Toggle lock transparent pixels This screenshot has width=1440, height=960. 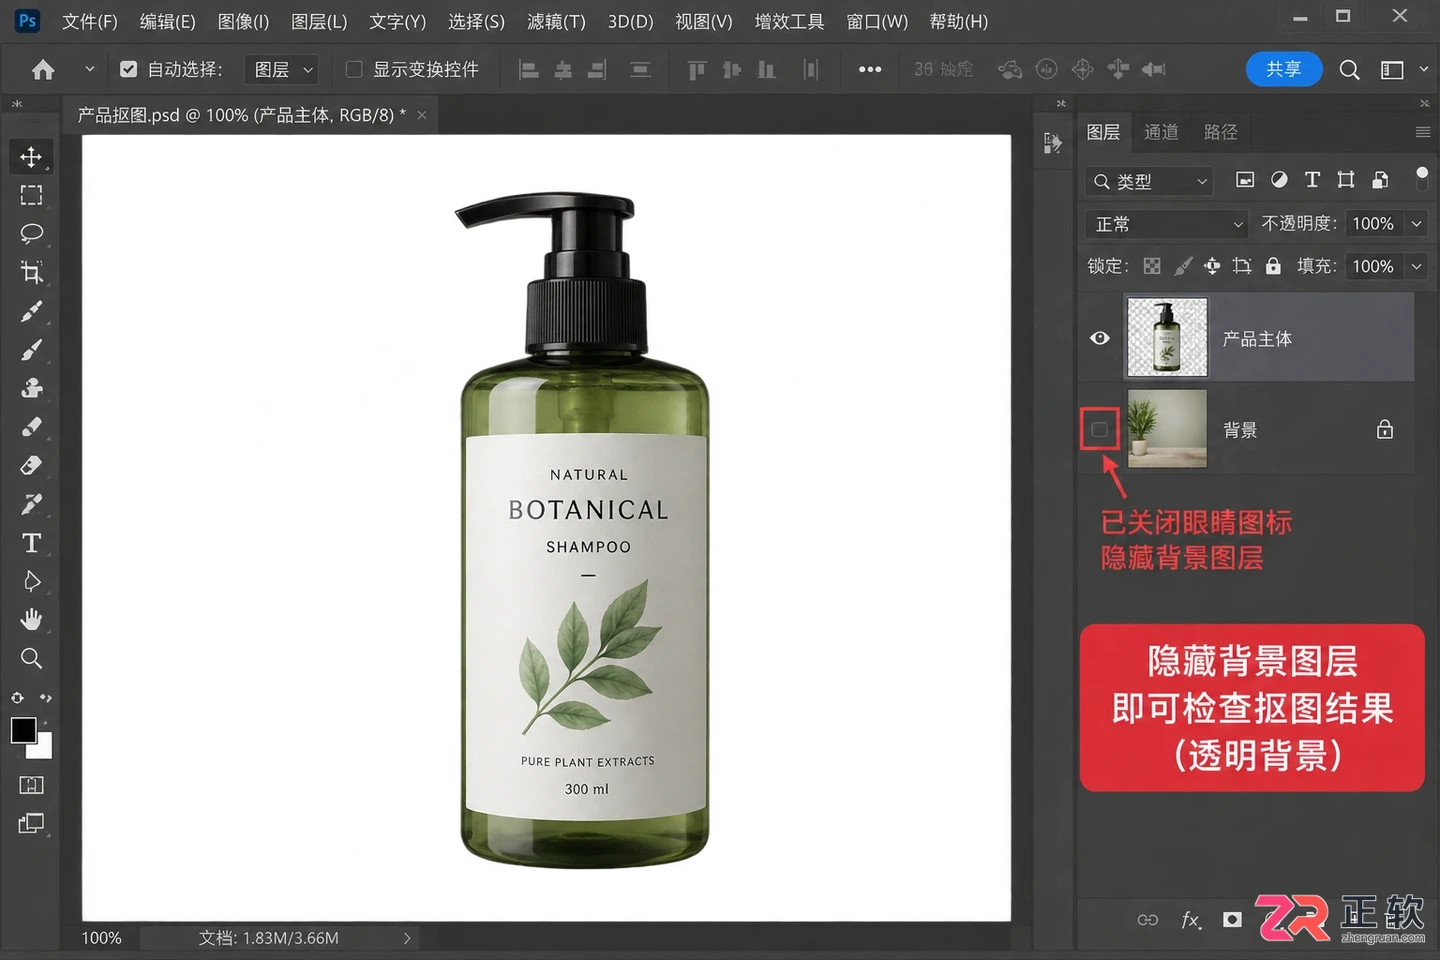click(x=1152, y=266)
